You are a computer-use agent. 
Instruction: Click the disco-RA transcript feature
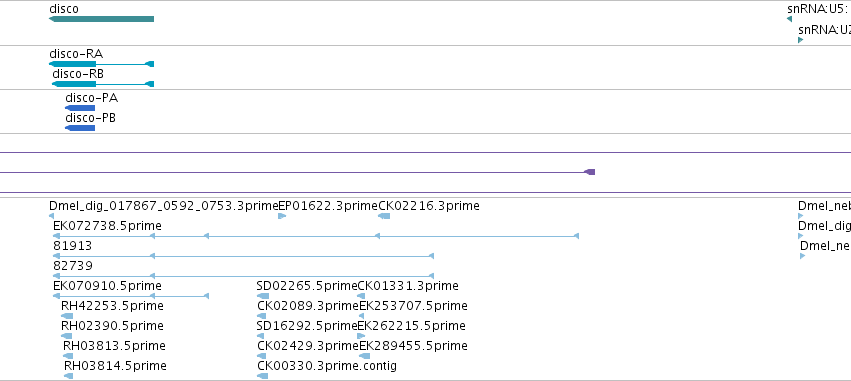click(101, 64)
